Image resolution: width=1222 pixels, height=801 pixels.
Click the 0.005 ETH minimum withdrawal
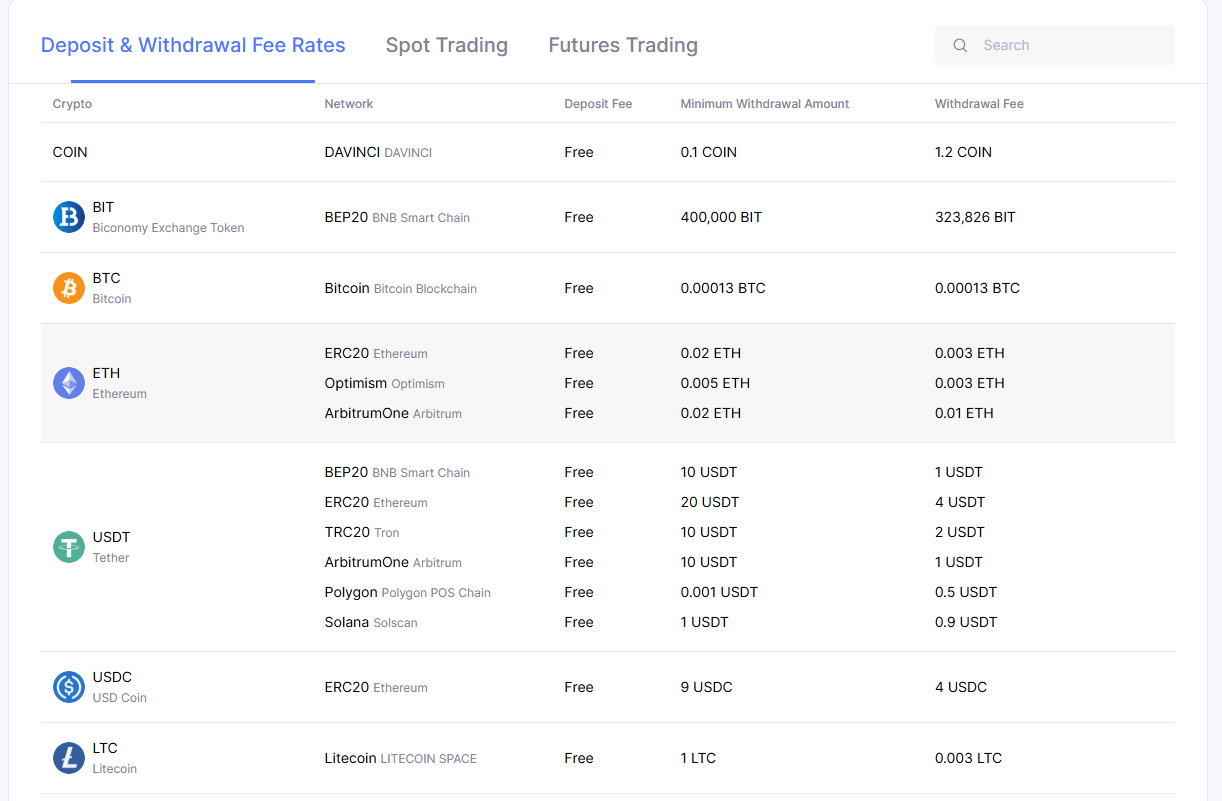click(715, 383)
